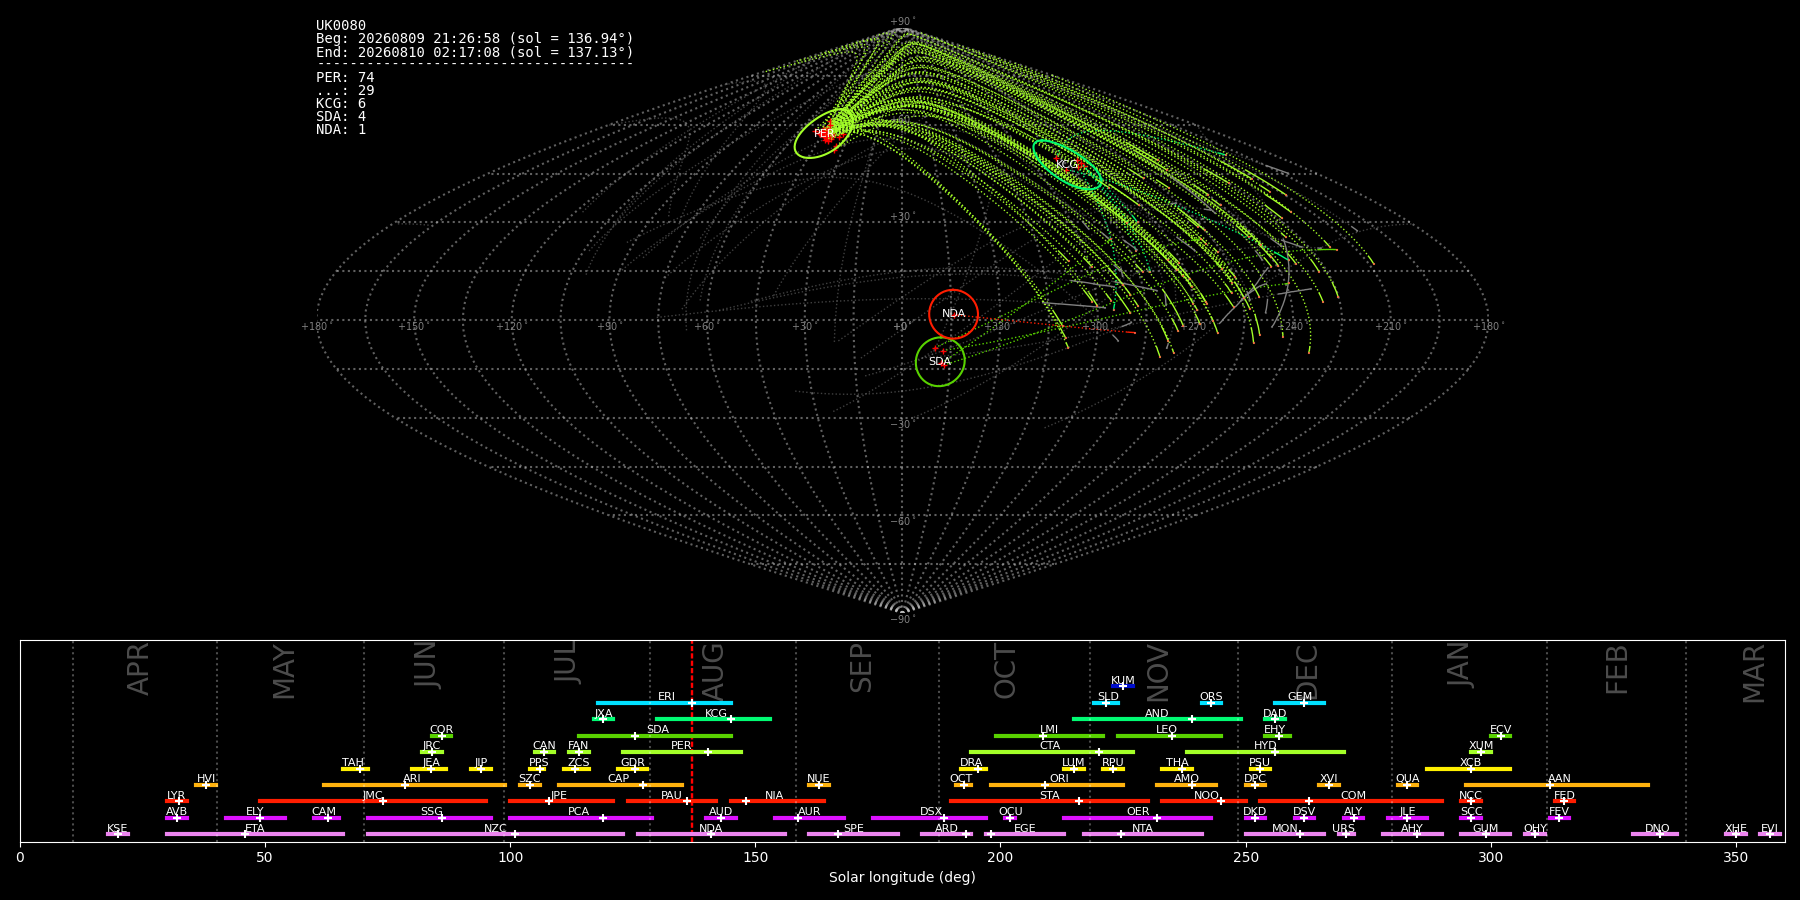Select the orange AAN activity bar
Viewport: 1800px width, 900px height.
[x=1557, y=785]
